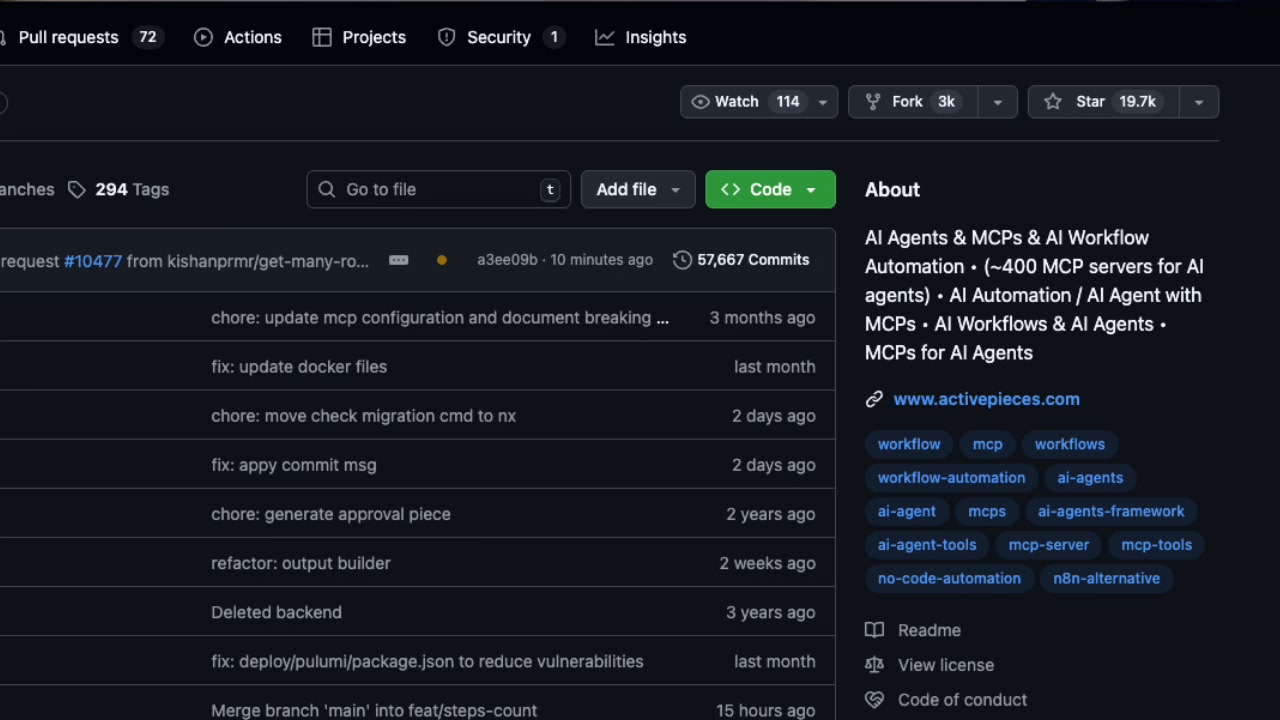
Task: Click the fork icon on the Fork button
Action: [x=875, y=101]
